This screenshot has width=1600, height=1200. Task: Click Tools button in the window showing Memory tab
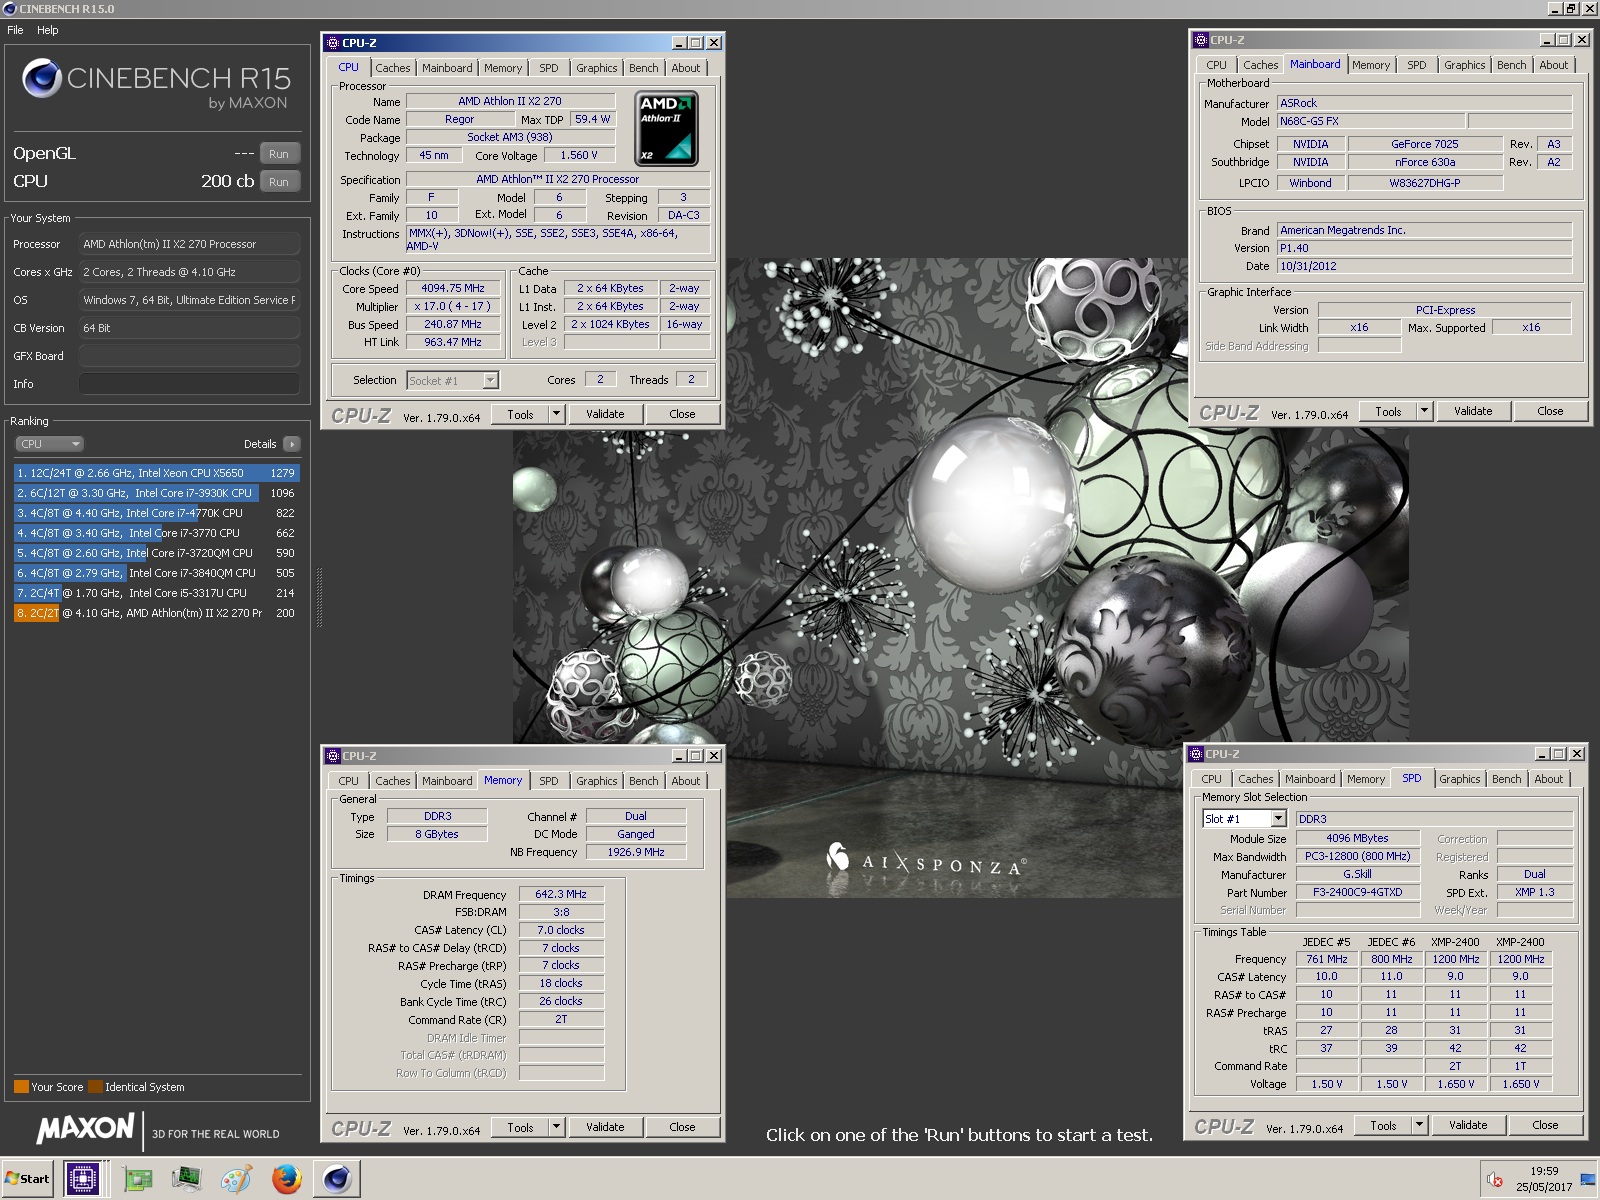pyautogui.click(x=520, y=1127)
